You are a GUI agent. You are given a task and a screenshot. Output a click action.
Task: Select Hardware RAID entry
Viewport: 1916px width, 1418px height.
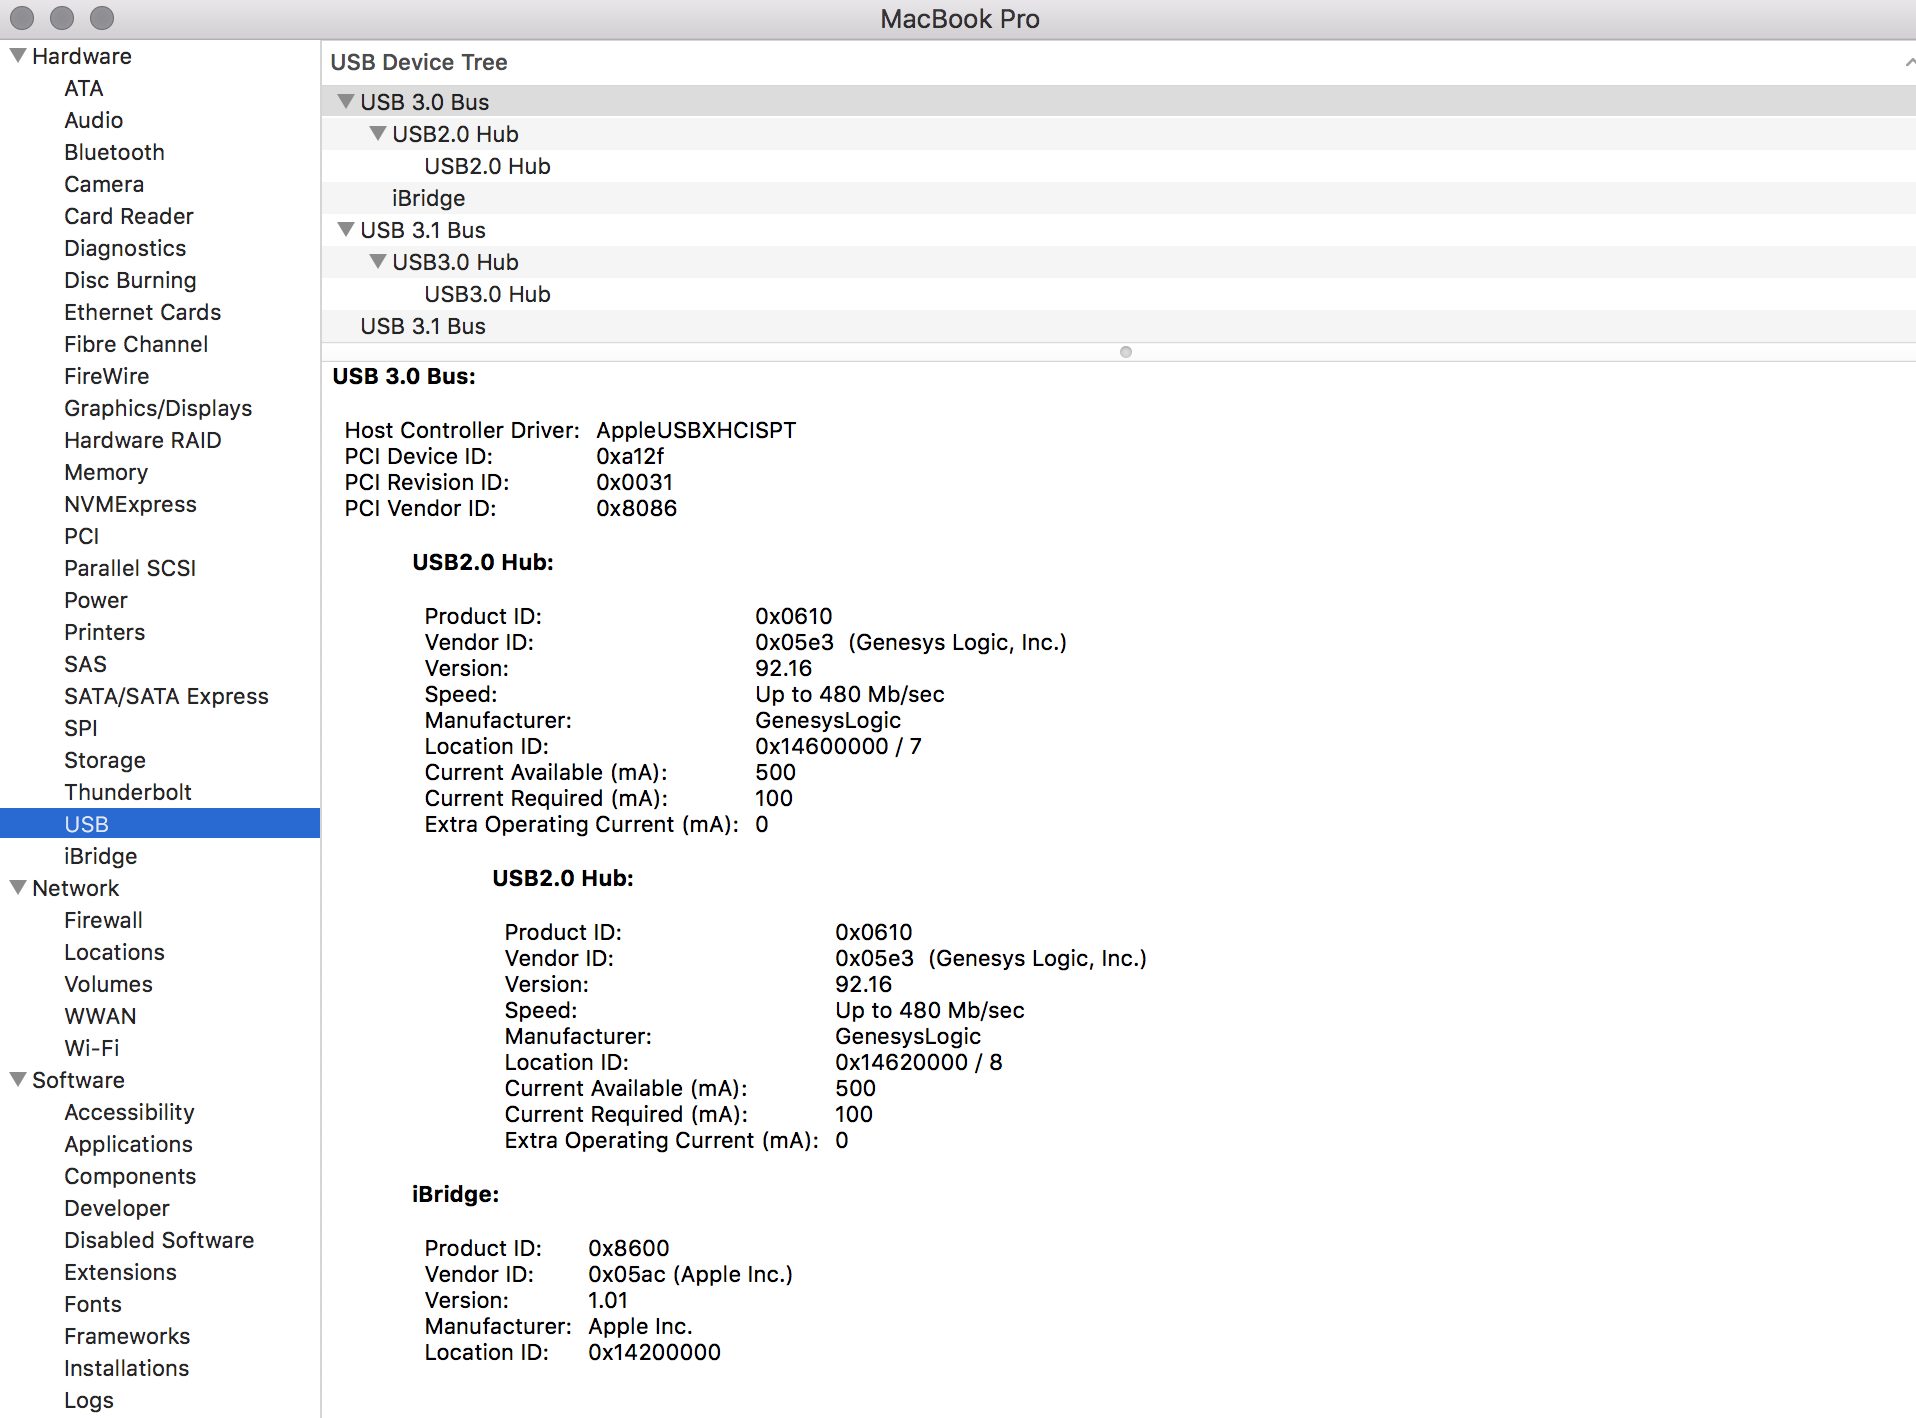pos(143,440)
